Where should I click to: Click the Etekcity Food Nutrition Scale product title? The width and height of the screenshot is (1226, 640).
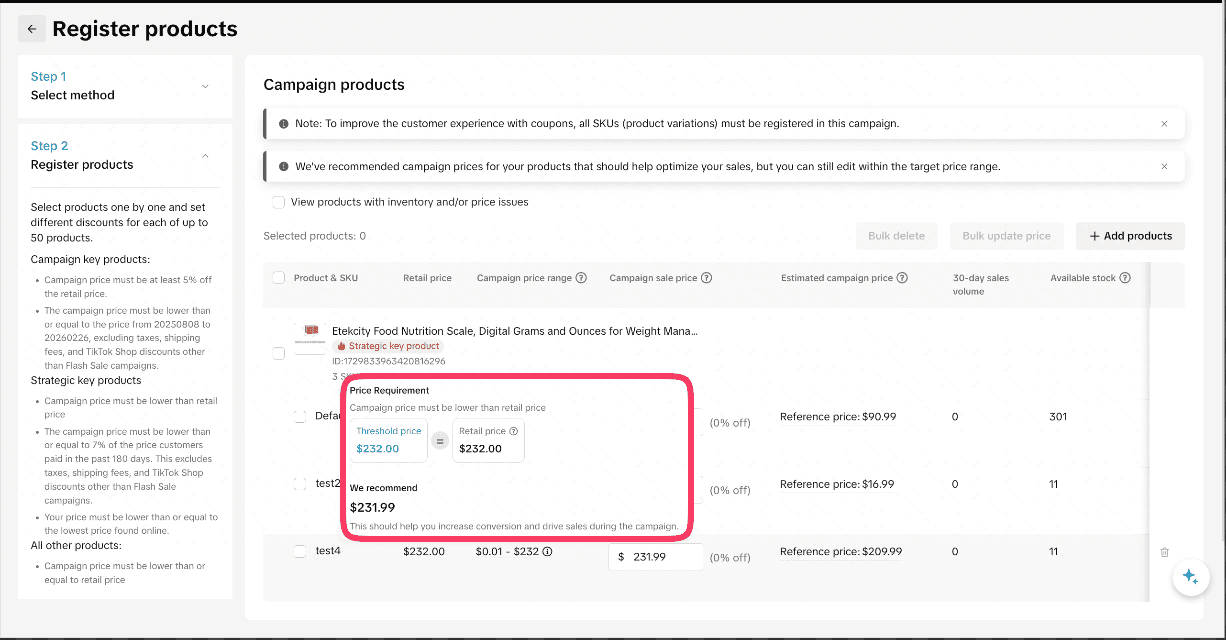[515, 330]
